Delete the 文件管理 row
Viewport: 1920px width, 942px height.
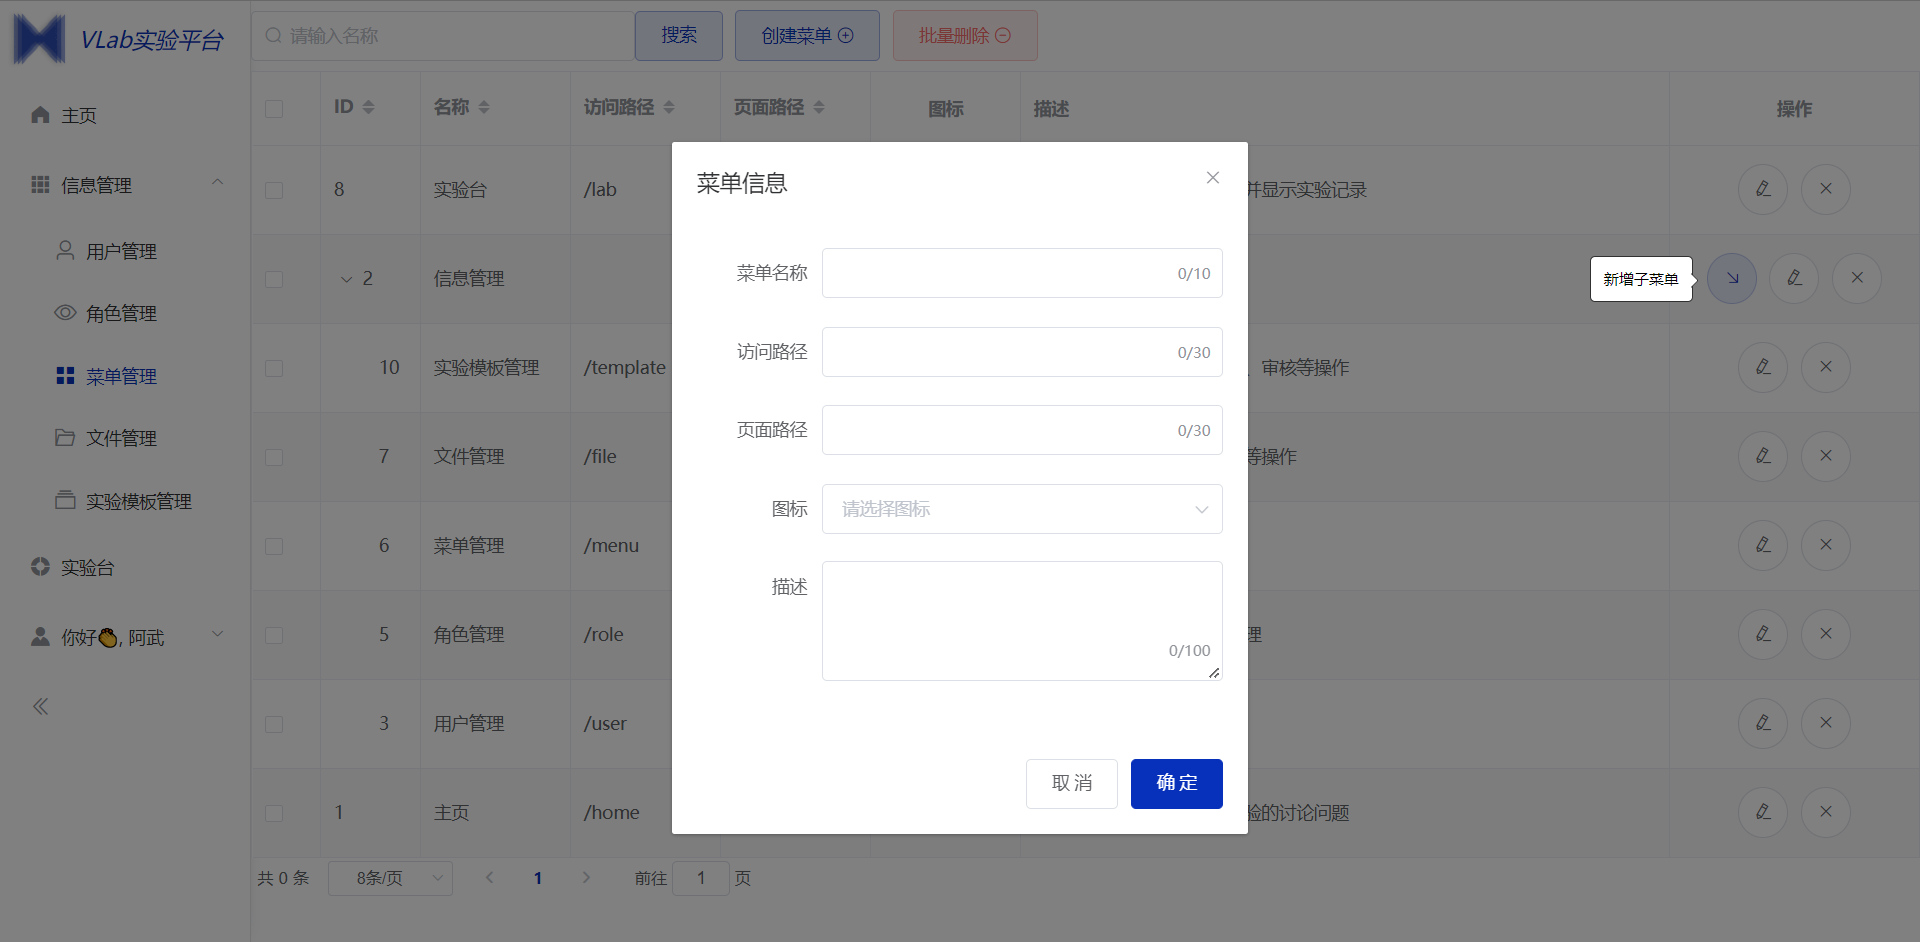pyautogui.click(x=1826, y=456)
